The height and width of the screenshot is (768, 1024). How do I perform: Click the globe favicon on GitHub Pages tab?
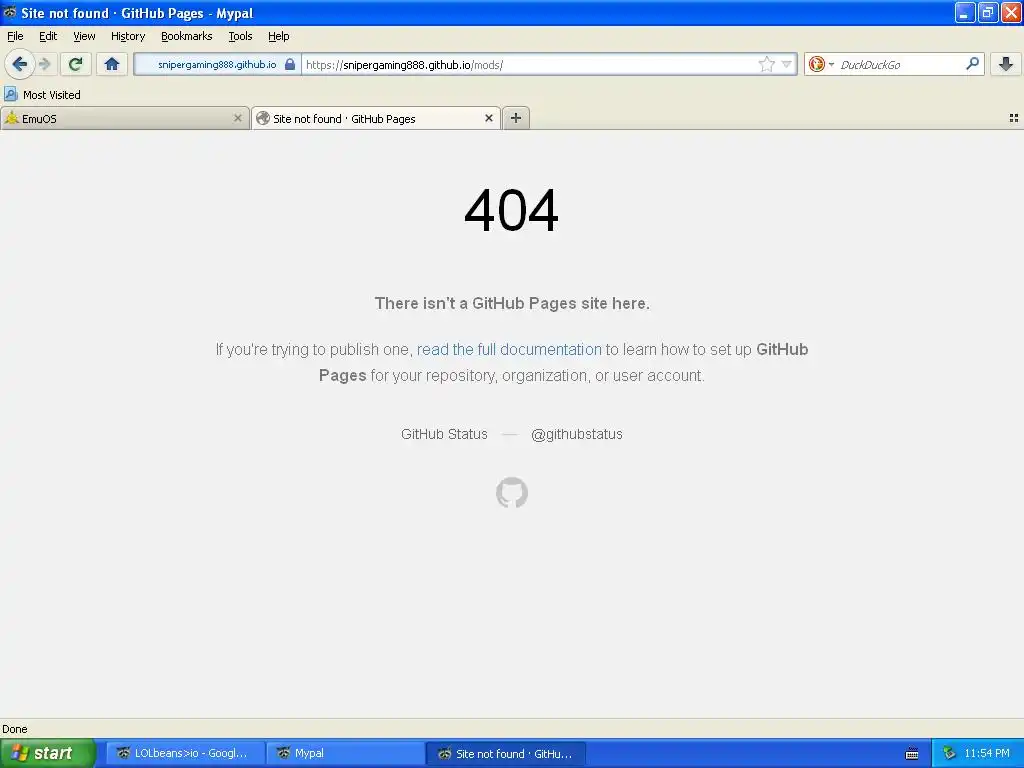click(x=263, y=118)
